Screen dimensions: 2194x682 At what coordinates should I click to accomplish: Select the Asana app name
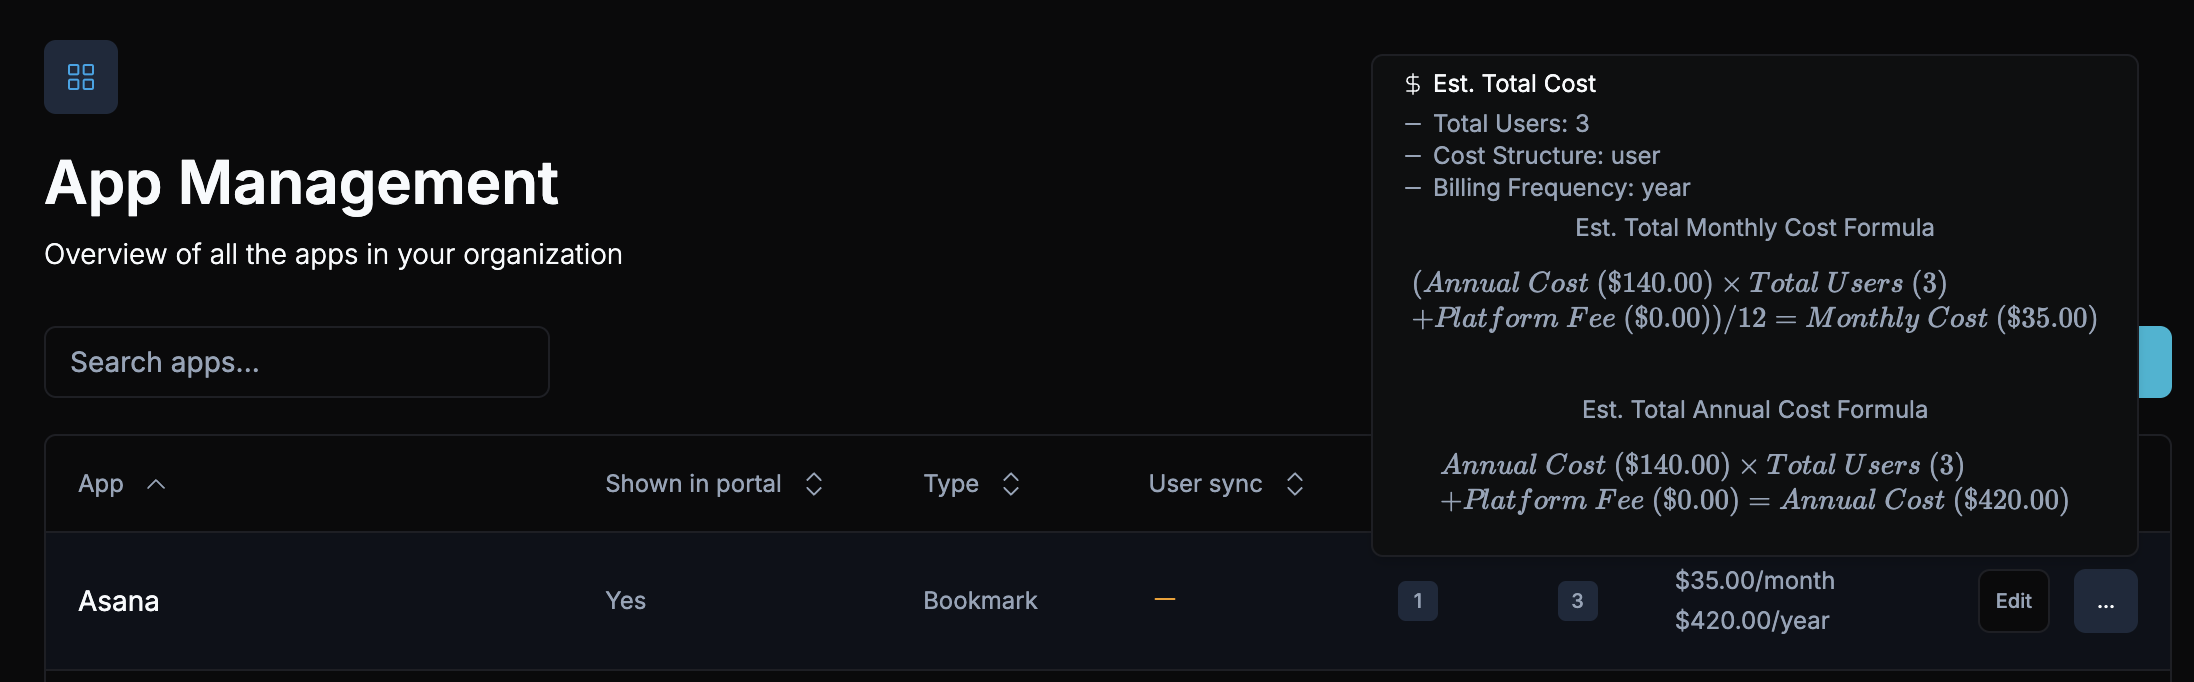(x=119, y=601)
